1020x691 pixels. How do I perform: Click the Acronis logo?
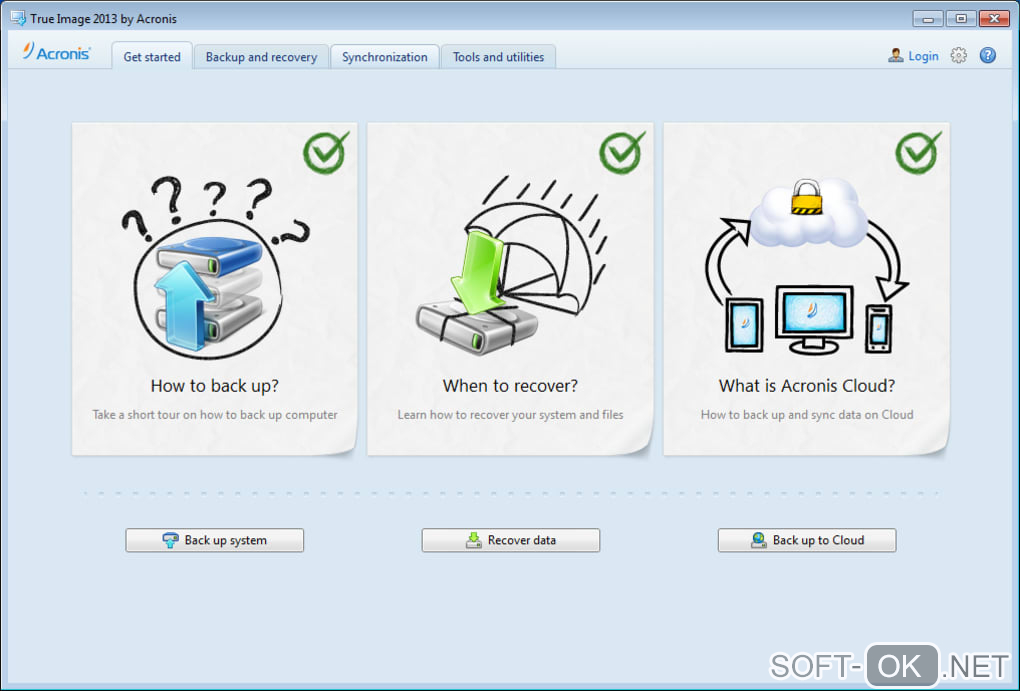pyautogui.click(x=57, y=52)
